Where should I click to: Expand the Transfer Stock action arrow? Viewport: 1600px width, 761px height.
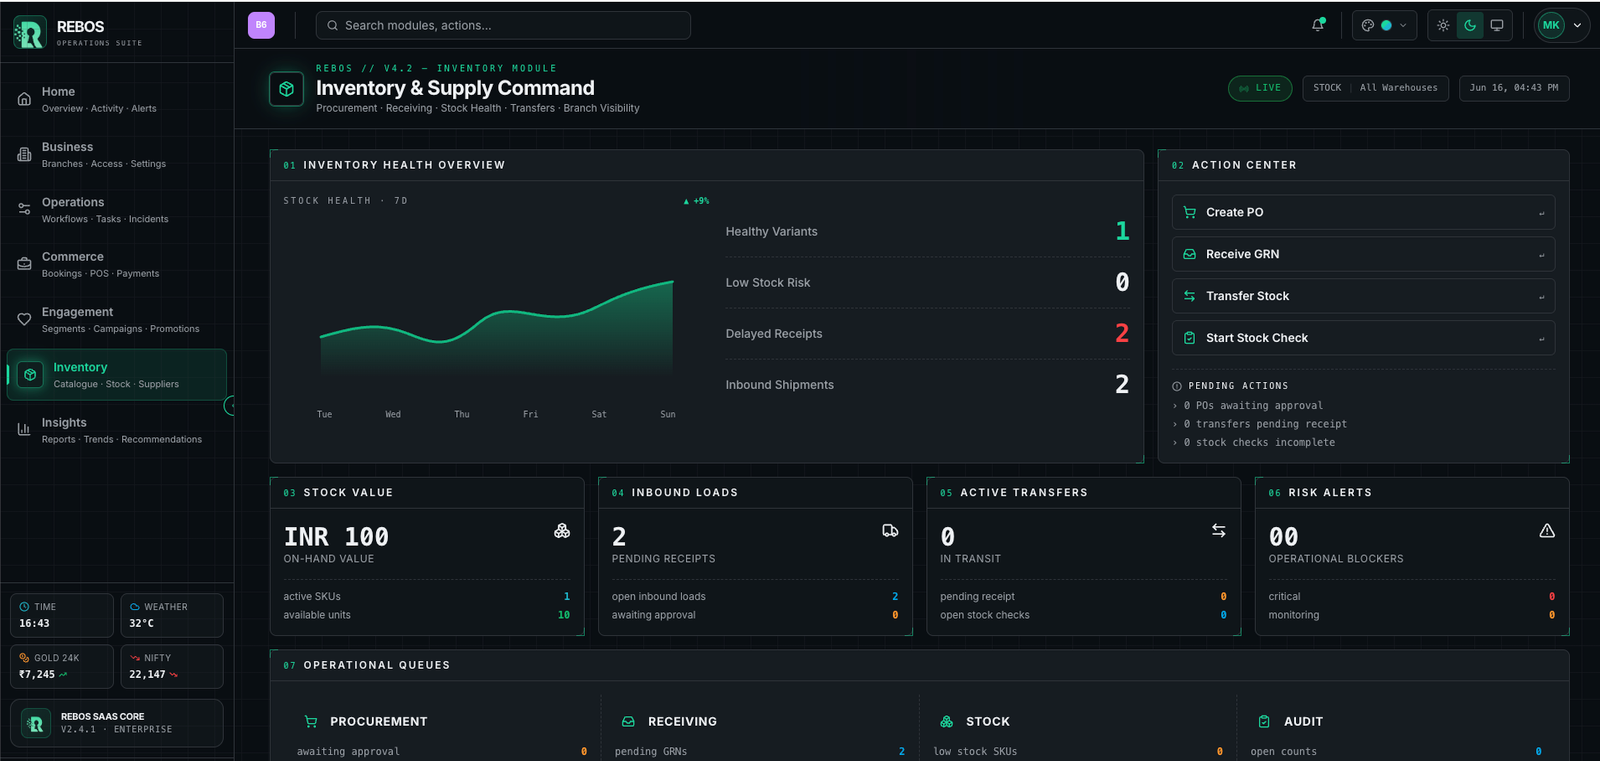(x=1541, y=297)
